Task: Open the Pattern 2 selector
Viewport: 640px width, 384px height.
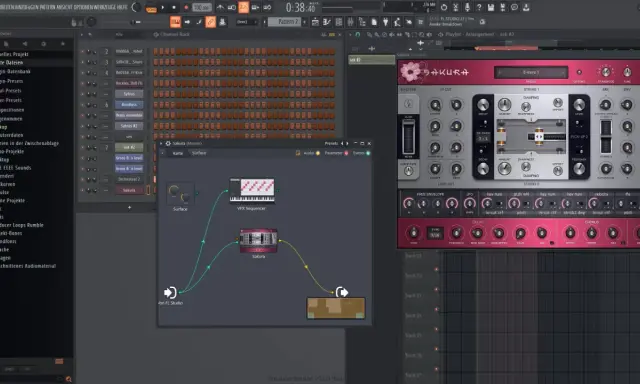Action: [284, 22]
